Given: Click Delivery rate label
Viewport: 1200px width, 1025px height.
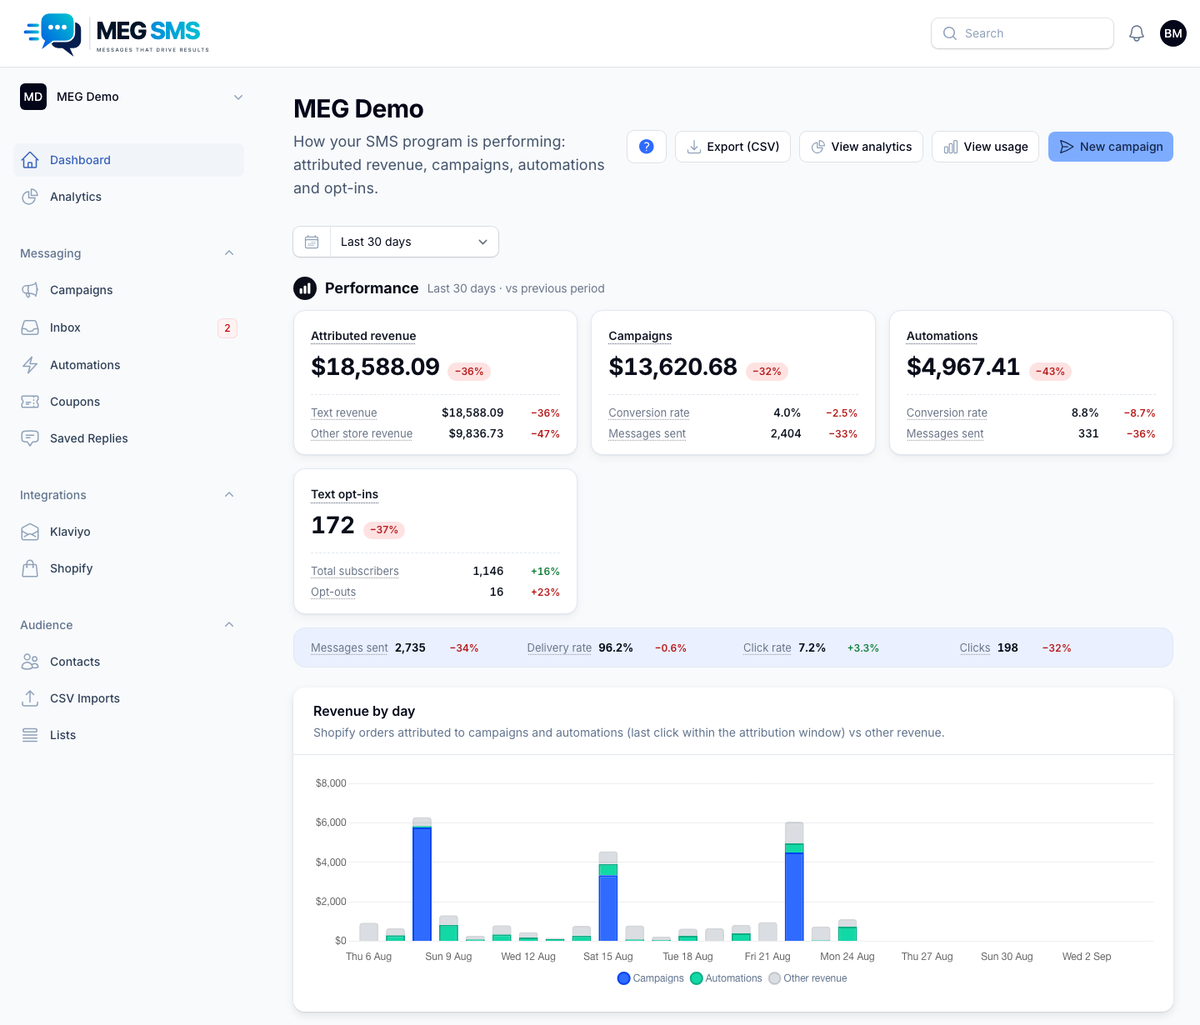Looking at the screenshot, I should click(559, 648).
